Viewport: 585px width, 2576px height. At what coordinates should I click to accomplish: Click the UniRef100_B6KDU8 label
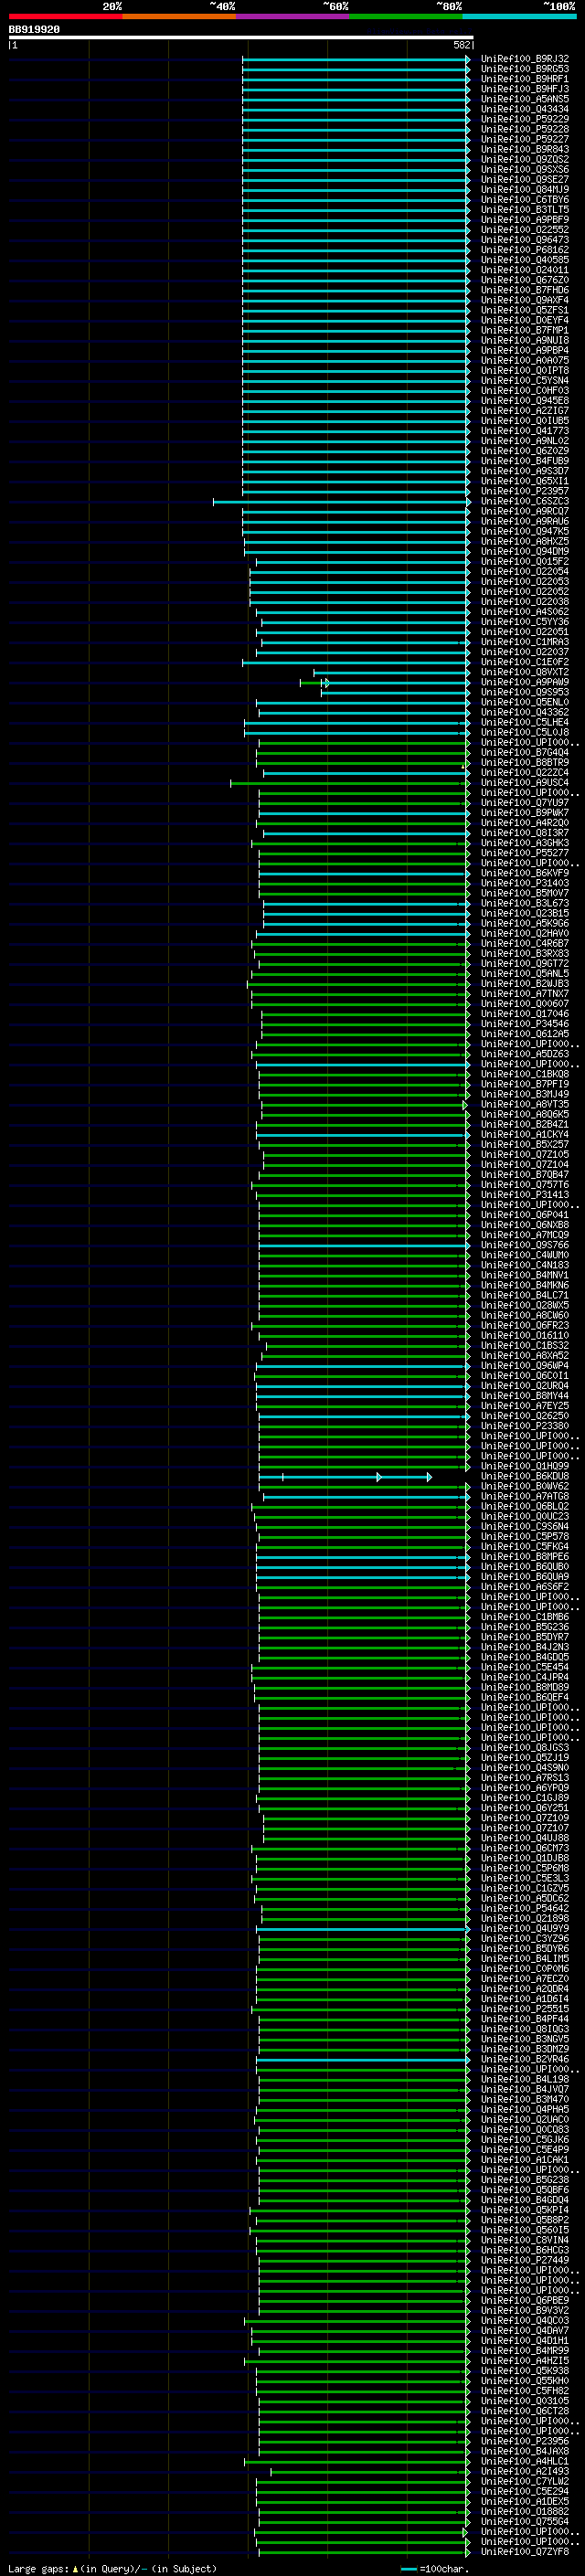tap(525, 1476)
